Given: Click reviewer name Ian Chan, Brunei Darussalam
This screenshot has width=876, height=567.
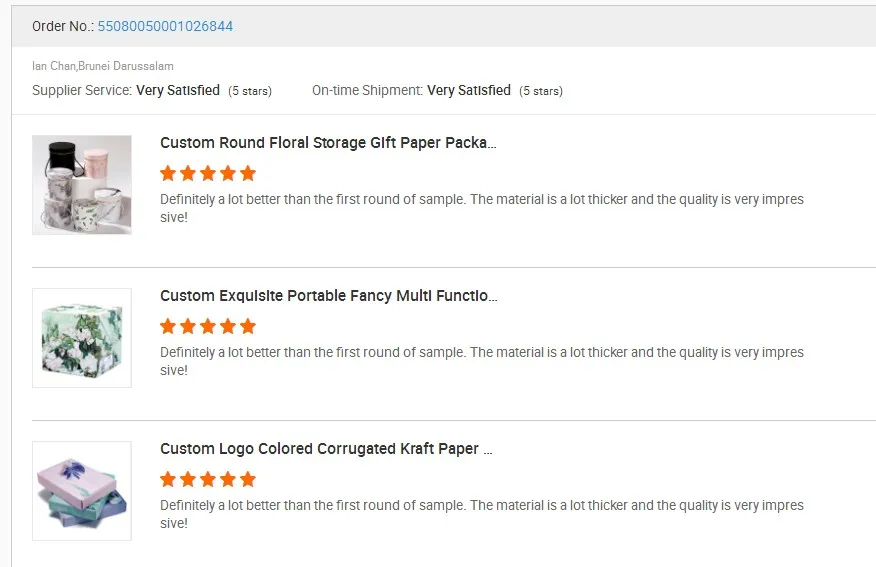Looking at the screenshot, I should 103,66.
